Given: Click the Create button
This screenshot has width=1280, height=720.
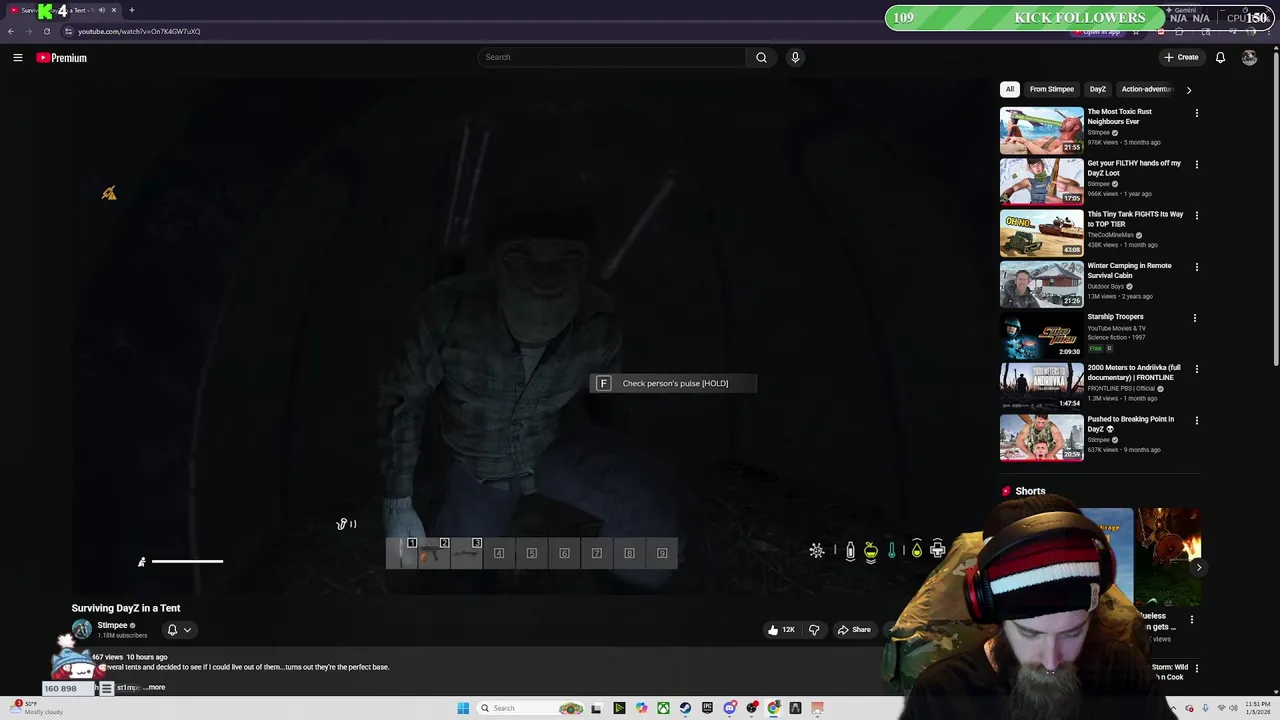Looking at the screenshot, I should click(1181, 57).
